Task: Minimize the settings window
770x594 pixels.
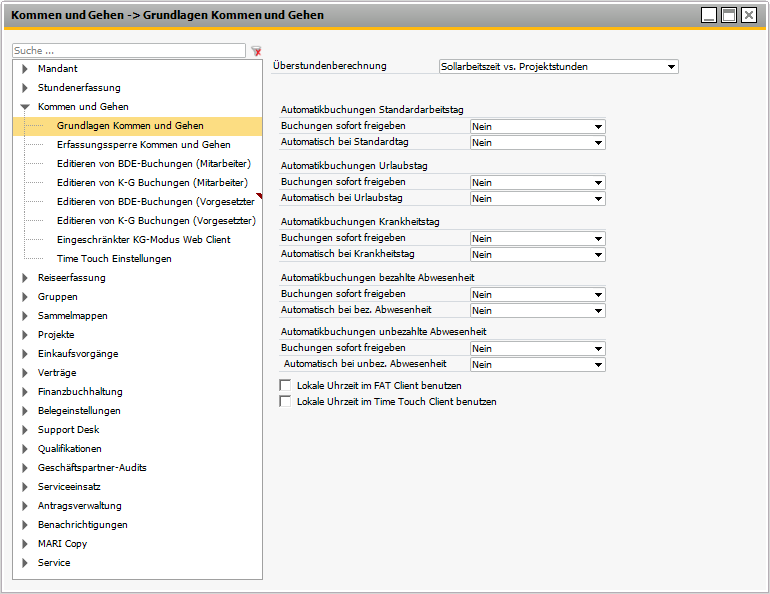Action: coord(709,15)
